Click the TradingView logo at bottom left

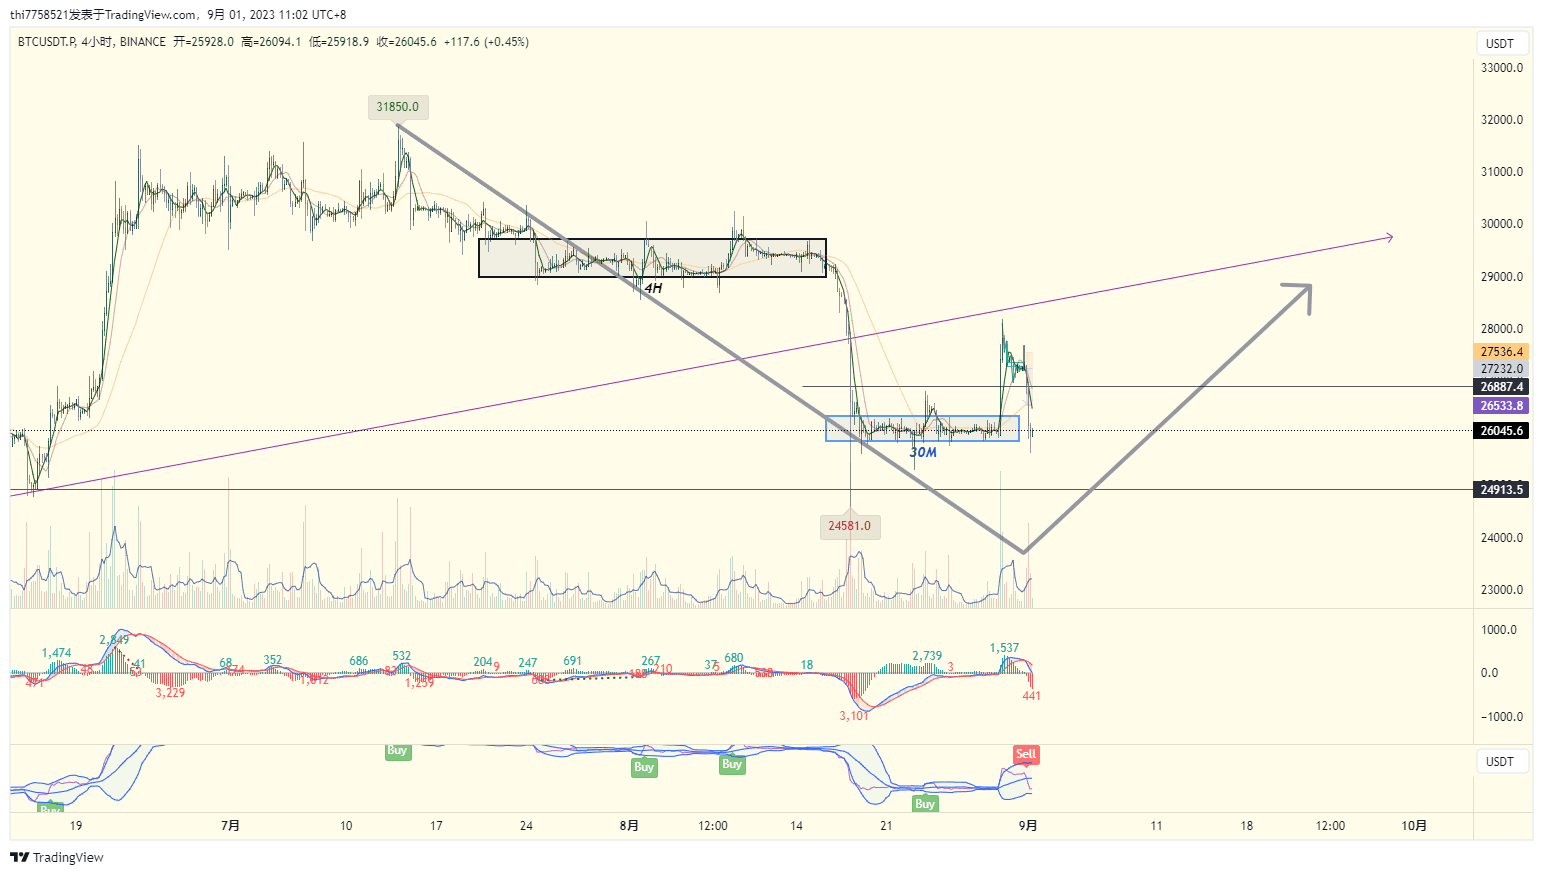(57, 858)
